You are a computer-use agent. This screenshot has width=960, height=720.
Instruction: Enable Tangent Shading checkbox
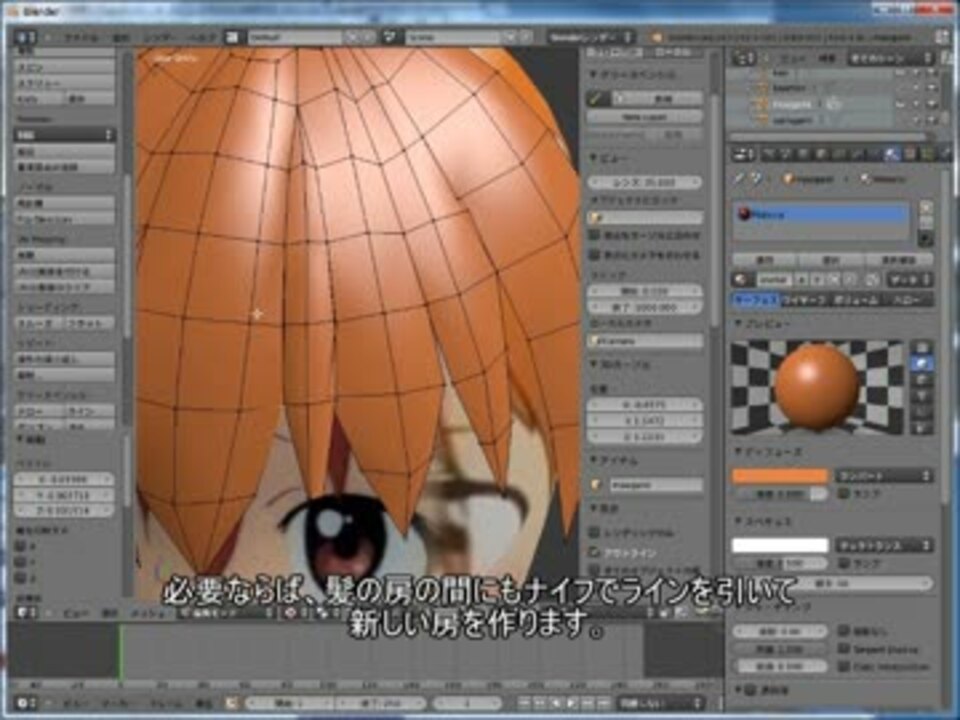click(843, 648)
